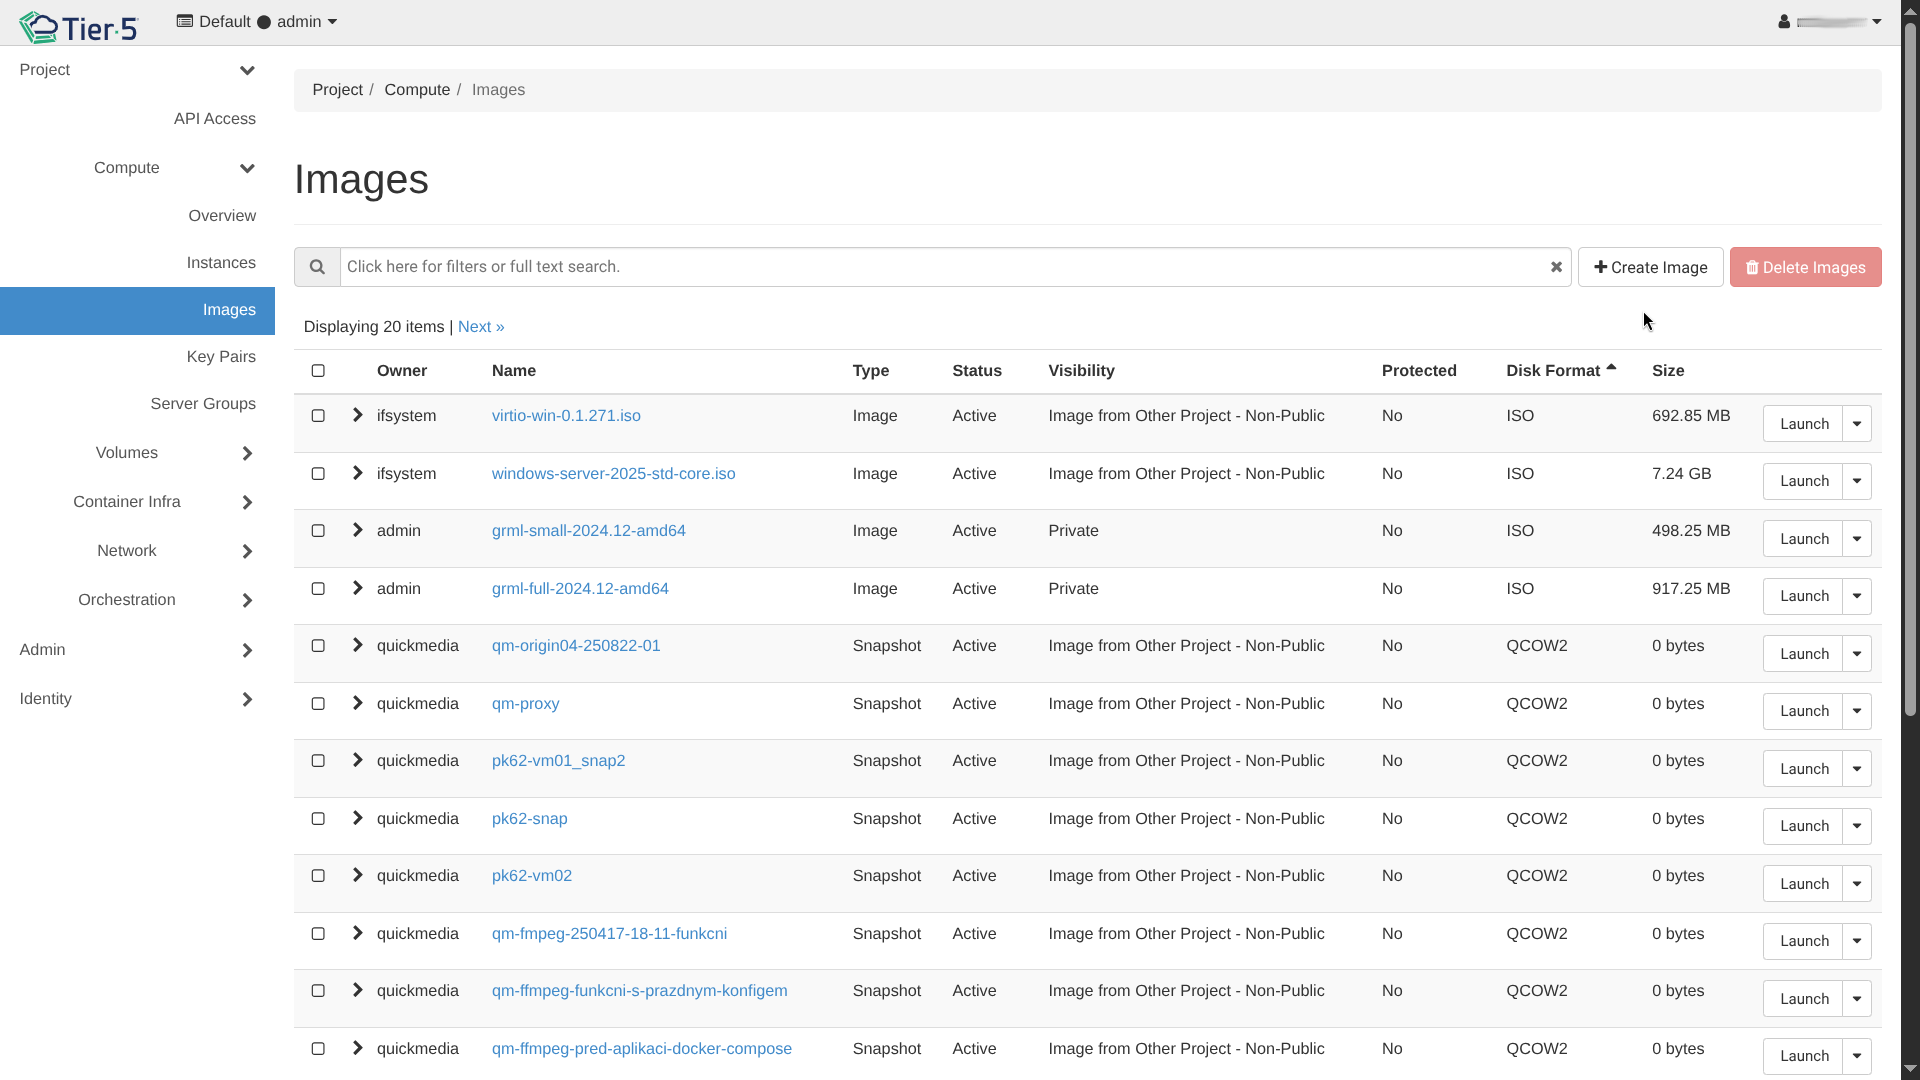Check the select-all images checkbox

(x=318, y=371)
